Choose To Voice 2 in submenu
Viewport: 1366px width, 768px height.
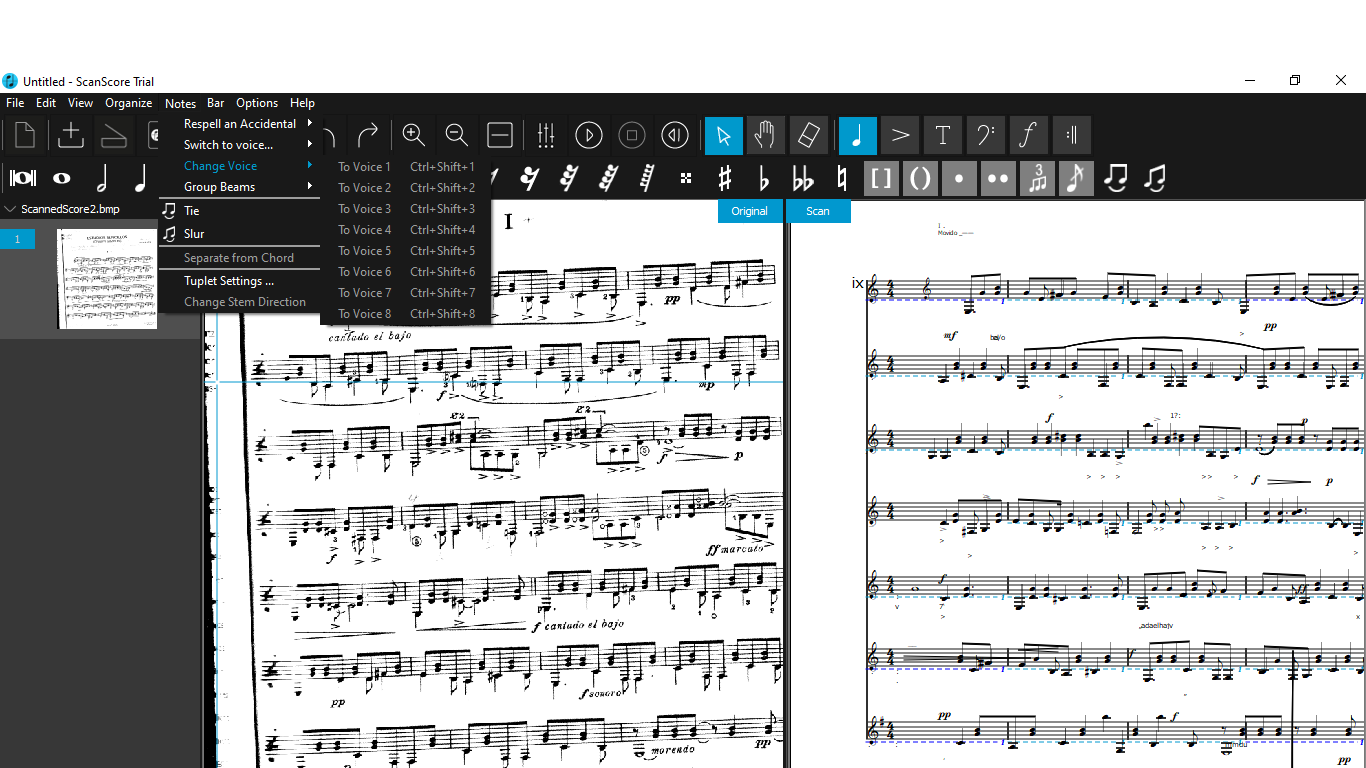tap(406, 188)
